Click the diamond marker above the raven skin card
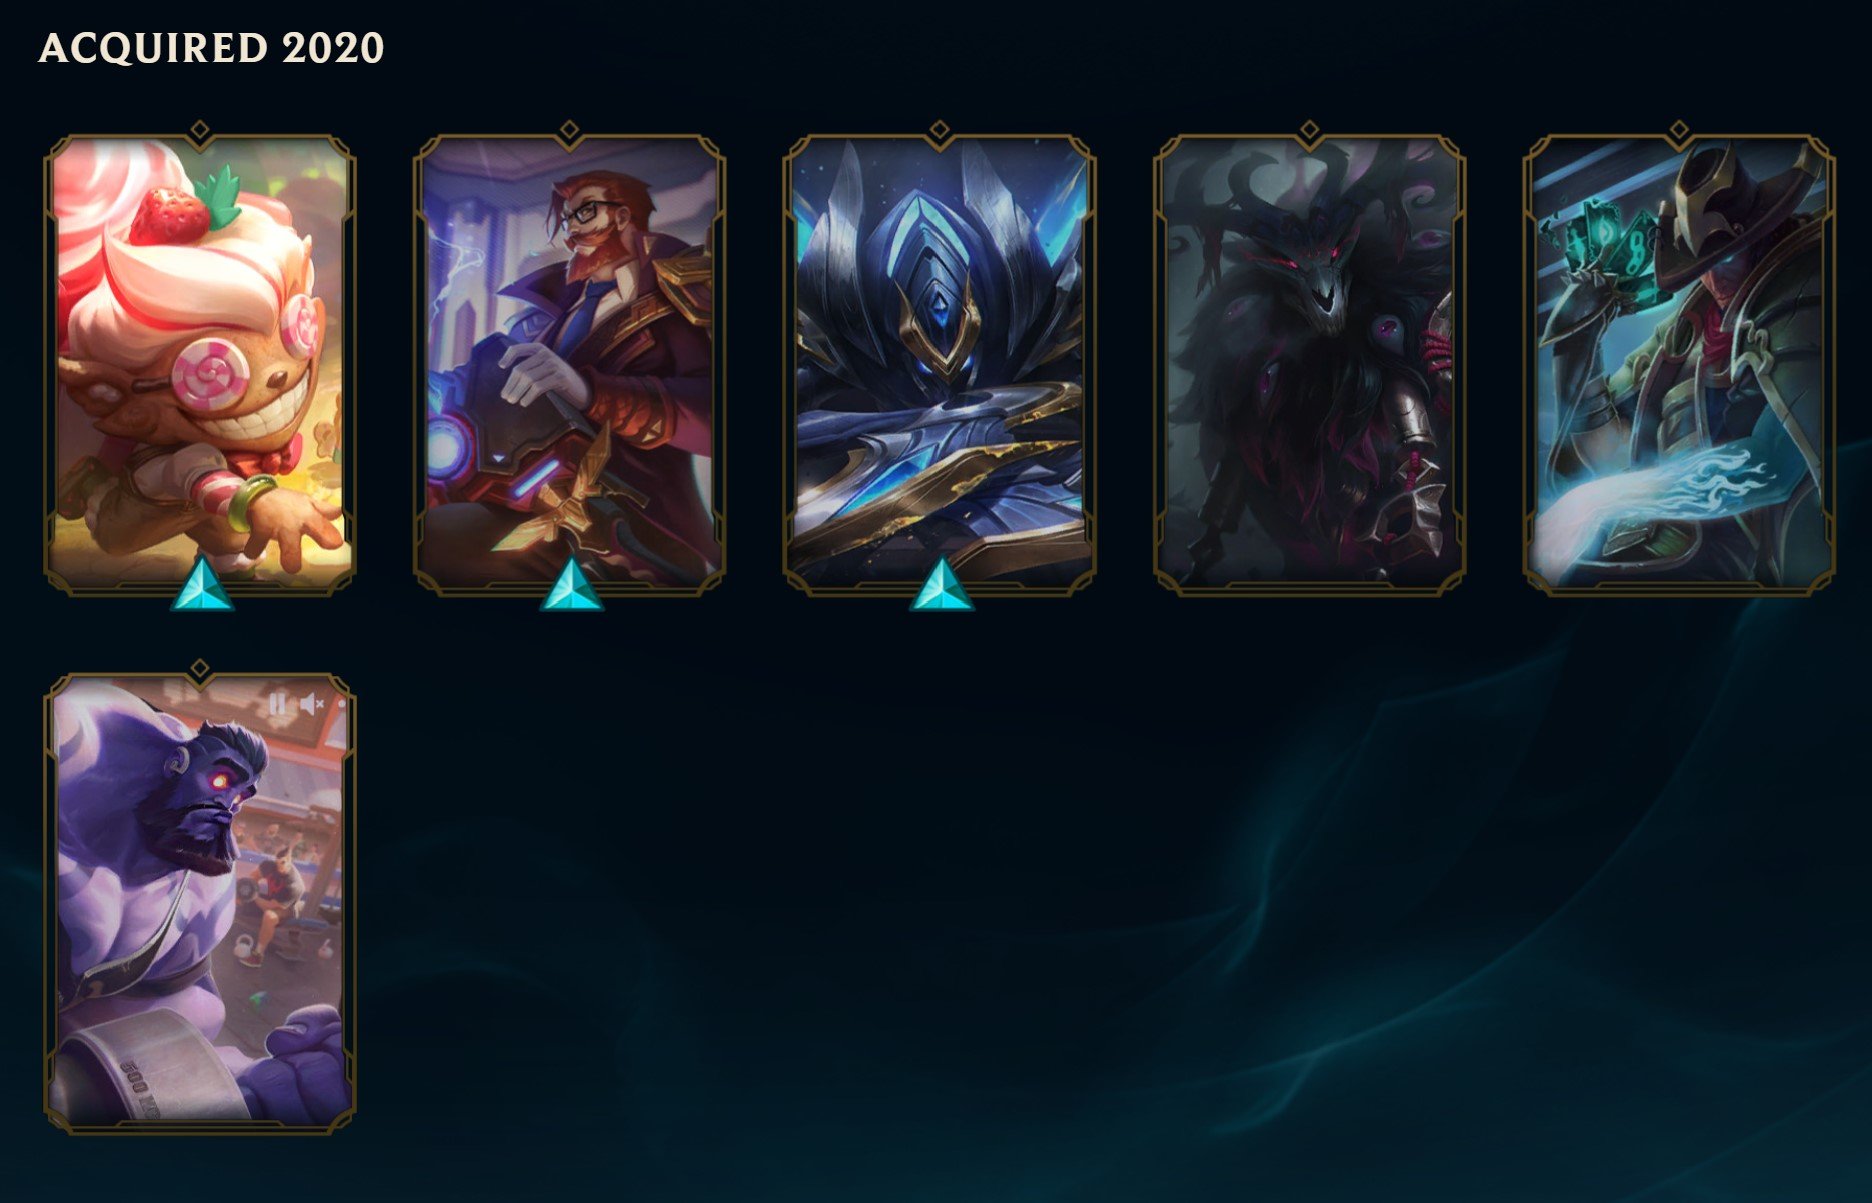 1309,130
